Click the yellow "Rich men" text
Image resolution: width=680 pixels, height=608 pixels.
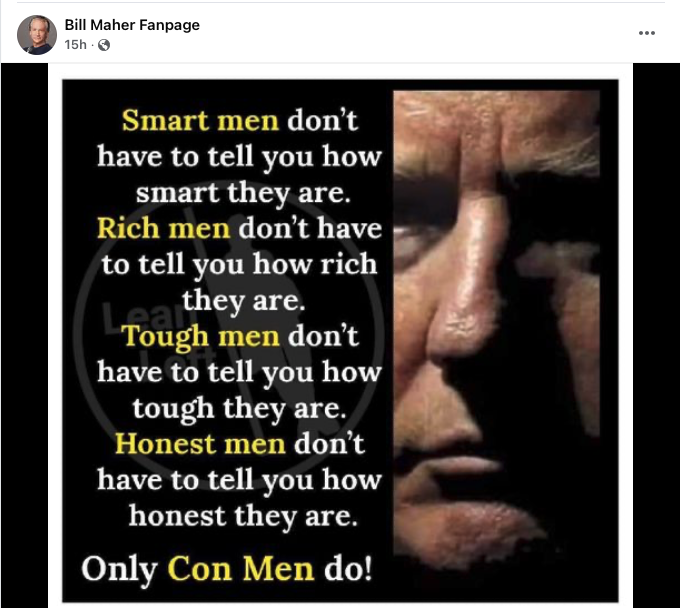coord(163,228)
